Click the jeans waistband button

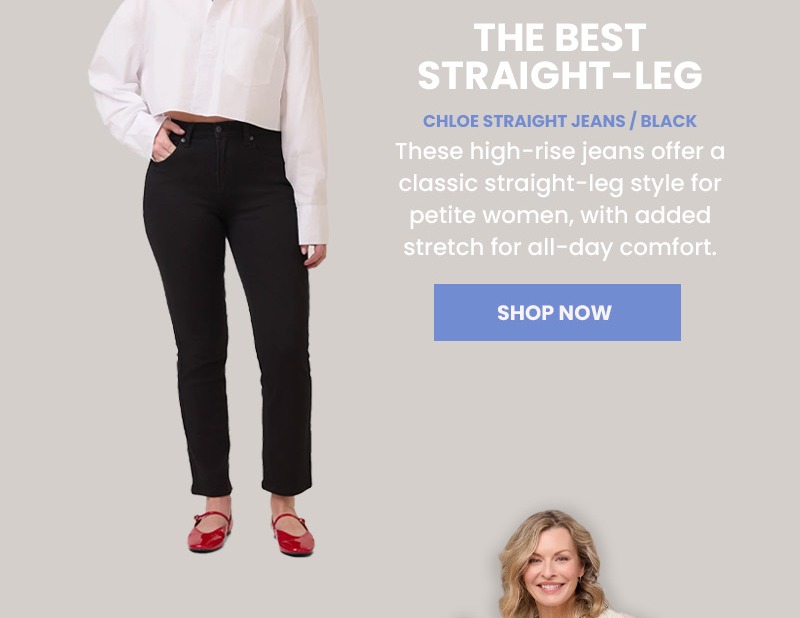pos(218,130)
